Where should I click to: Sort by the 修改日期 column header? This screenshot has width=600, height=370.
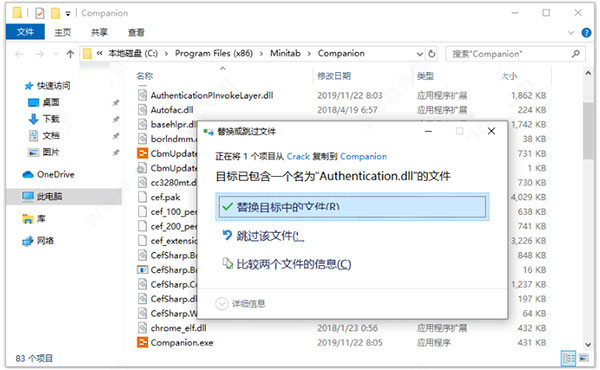(x=334, y=76)
